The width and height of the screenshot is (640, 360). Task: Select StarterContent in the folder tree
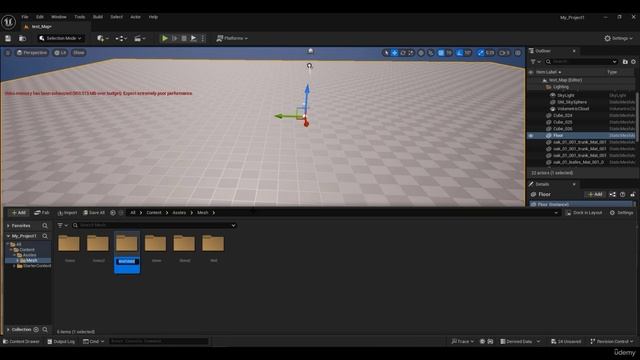[37, 266]
